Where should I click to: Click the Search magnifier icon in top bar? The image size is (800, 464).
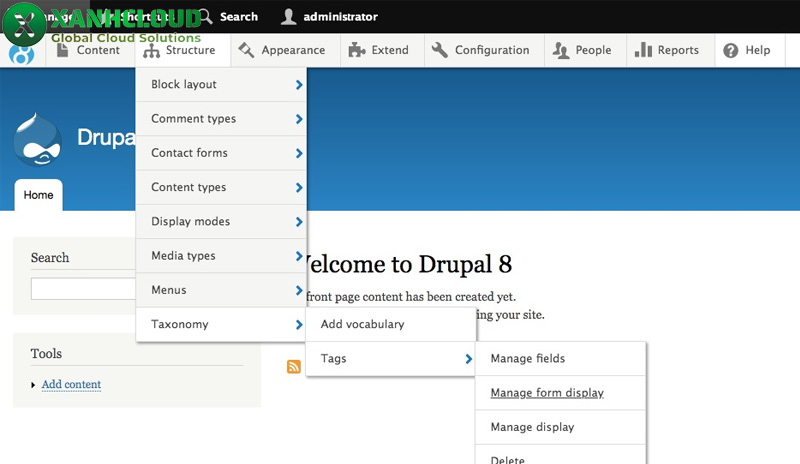206,16
